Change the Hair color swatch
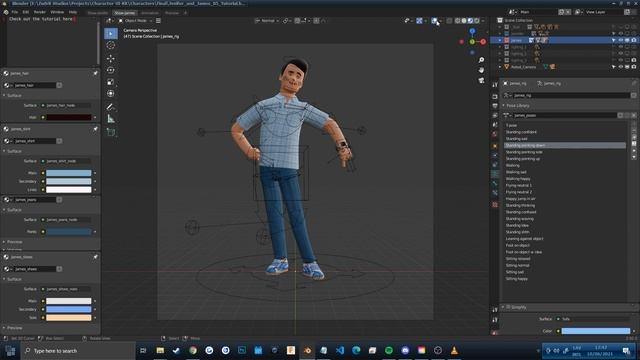 pyautogui.click(x=69, y=118)
